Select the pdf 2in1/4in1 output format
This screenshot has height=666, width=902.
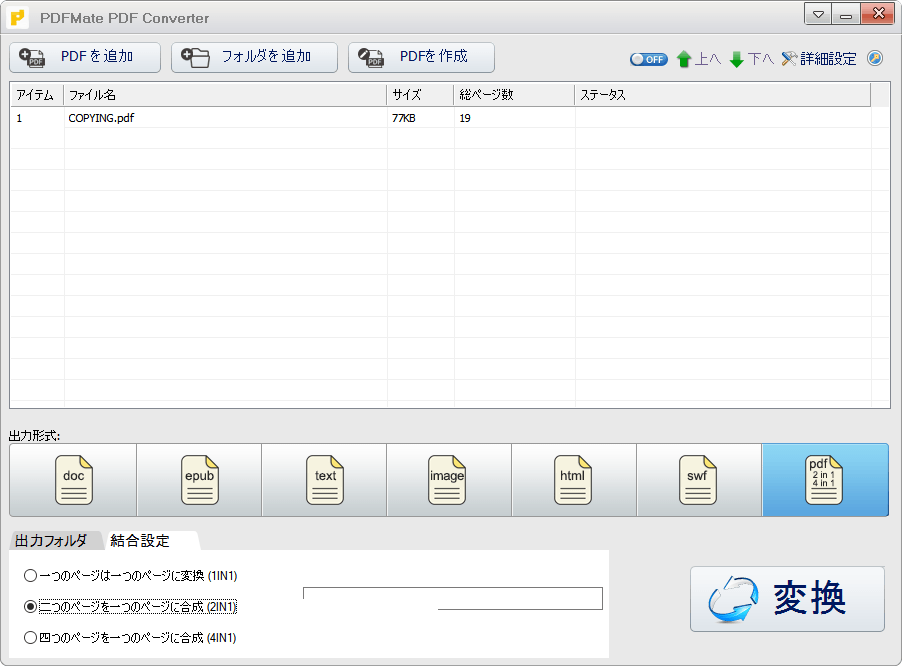pyautogui.click(x=825, y=480)
